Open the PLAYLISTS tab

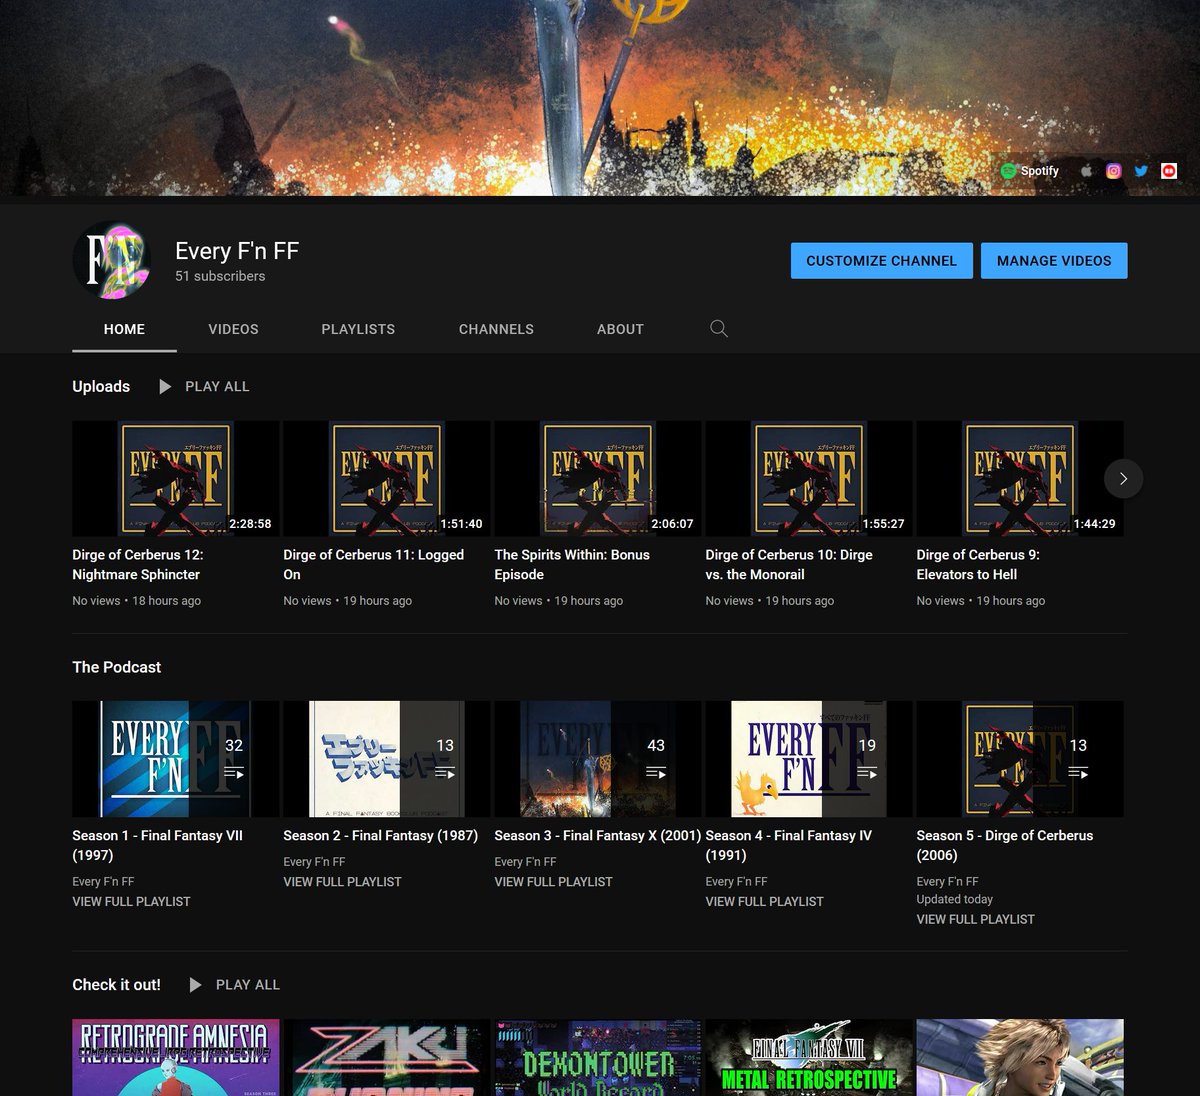tap(358, 329)
